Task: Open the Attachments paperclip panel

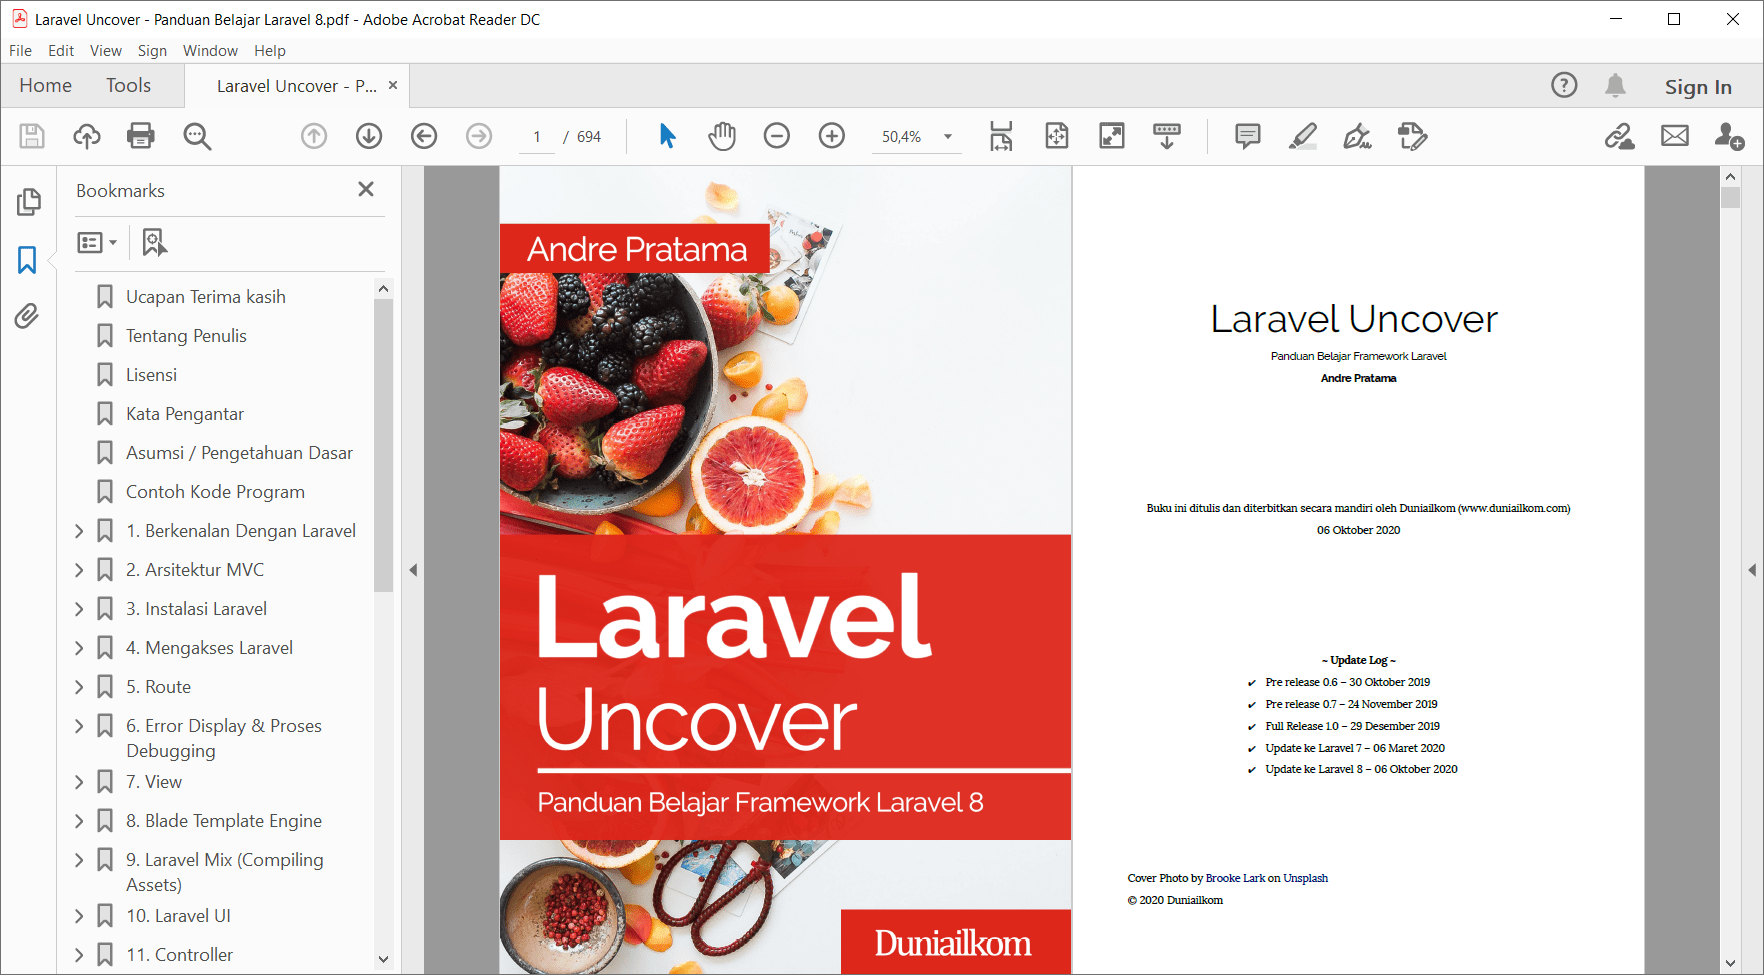Action: click(x=27, y=317)
